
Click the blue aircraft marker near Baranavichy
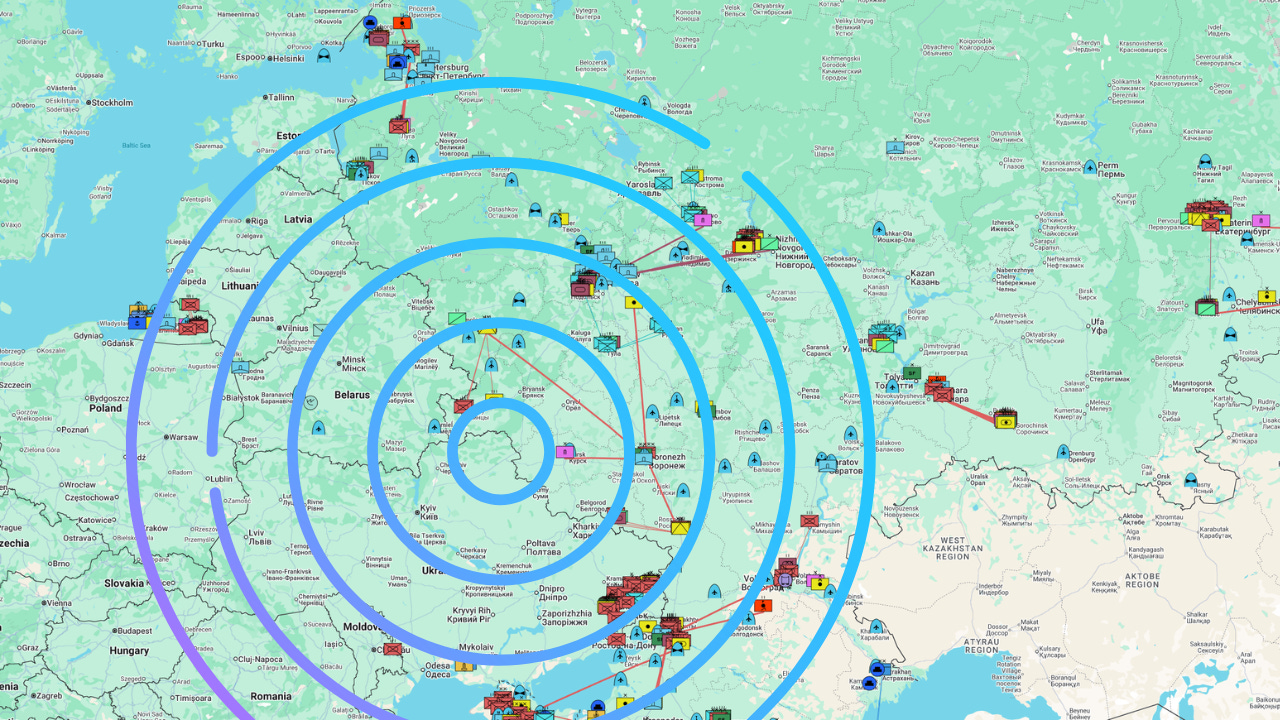tap(318, 428)
